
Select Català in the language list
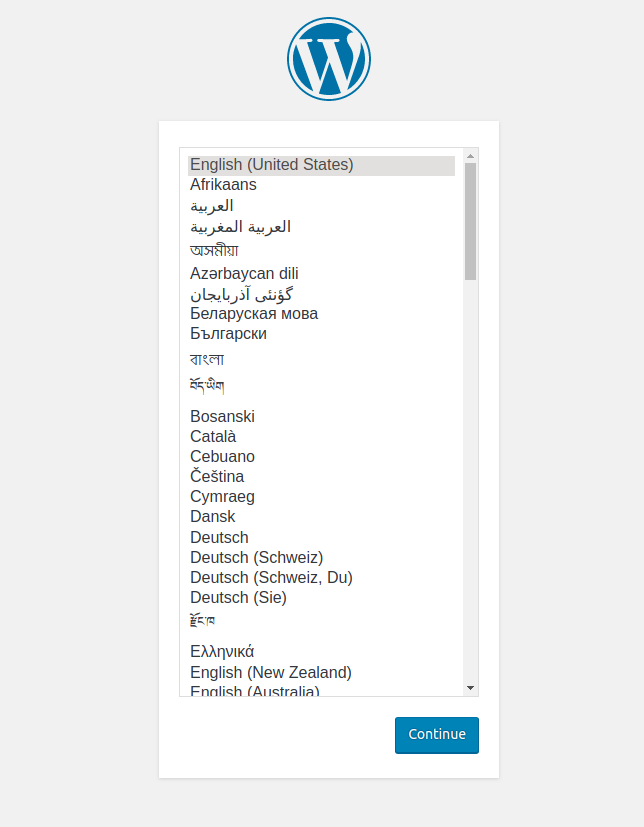[x=213, y=436]
